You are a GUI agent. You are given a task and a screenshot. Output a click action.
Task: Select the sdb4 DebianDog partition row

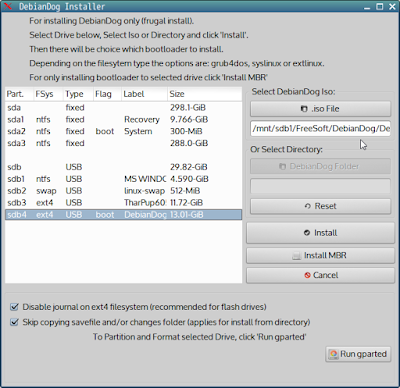123,215
